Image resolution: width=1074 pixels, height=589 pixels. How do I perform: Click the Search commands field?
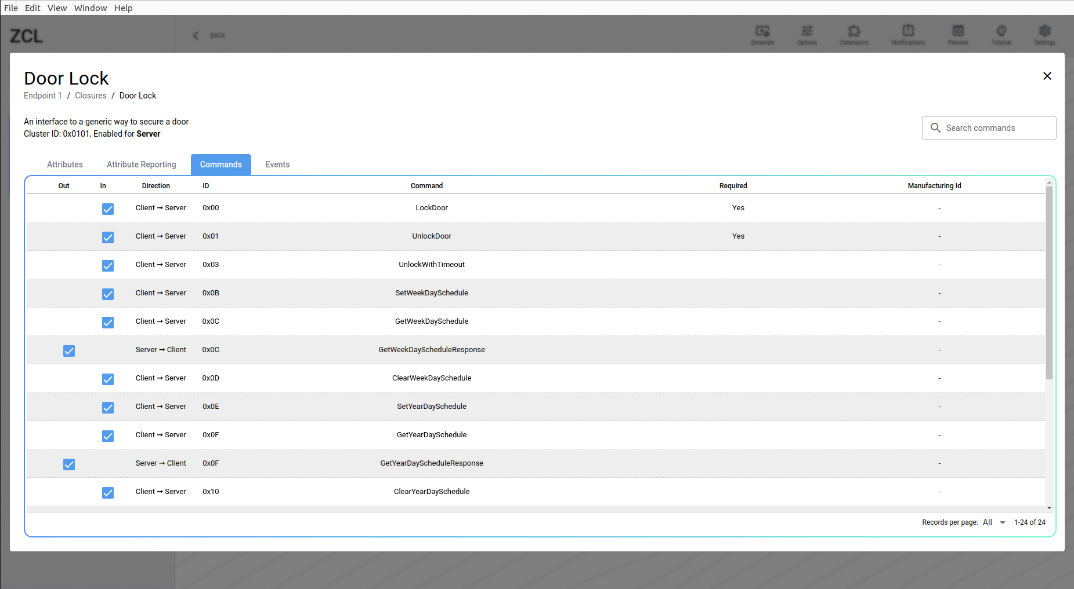coord(988,127)
